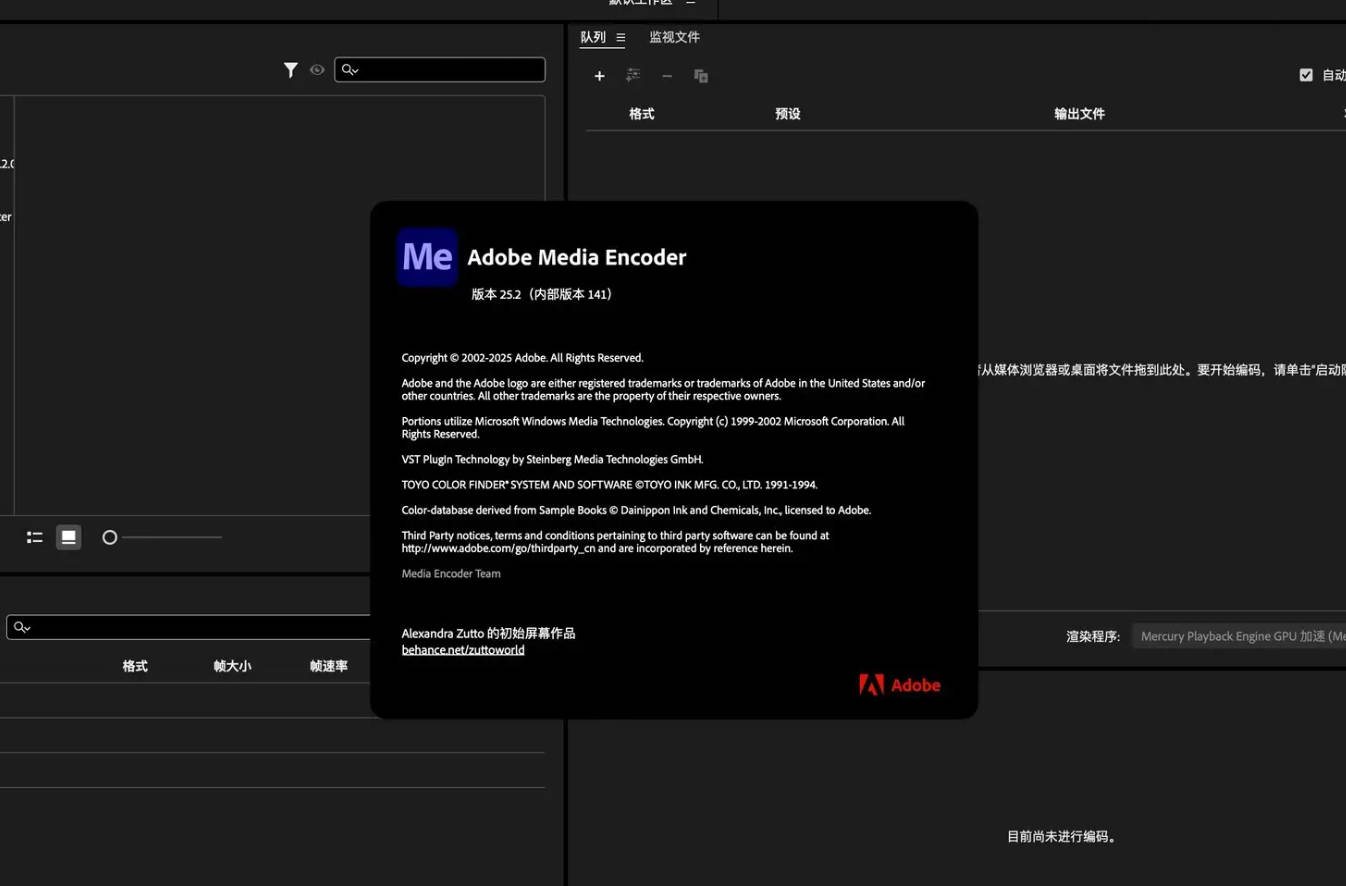Image resolution: width=1346 pixels, height=886 pixels.
Task: Open the queue panel menu with hamburger icon
Action: (x=621, y=37)
